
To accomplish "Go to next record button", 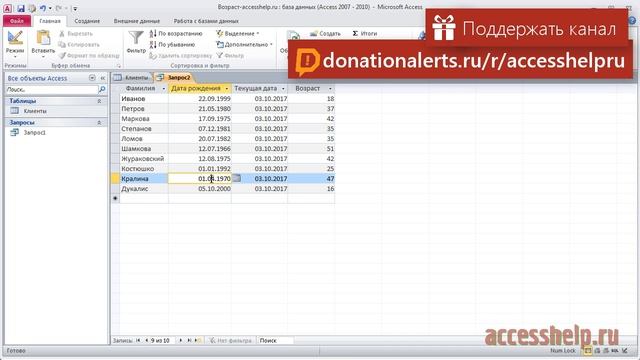I will tap(181, 340).
